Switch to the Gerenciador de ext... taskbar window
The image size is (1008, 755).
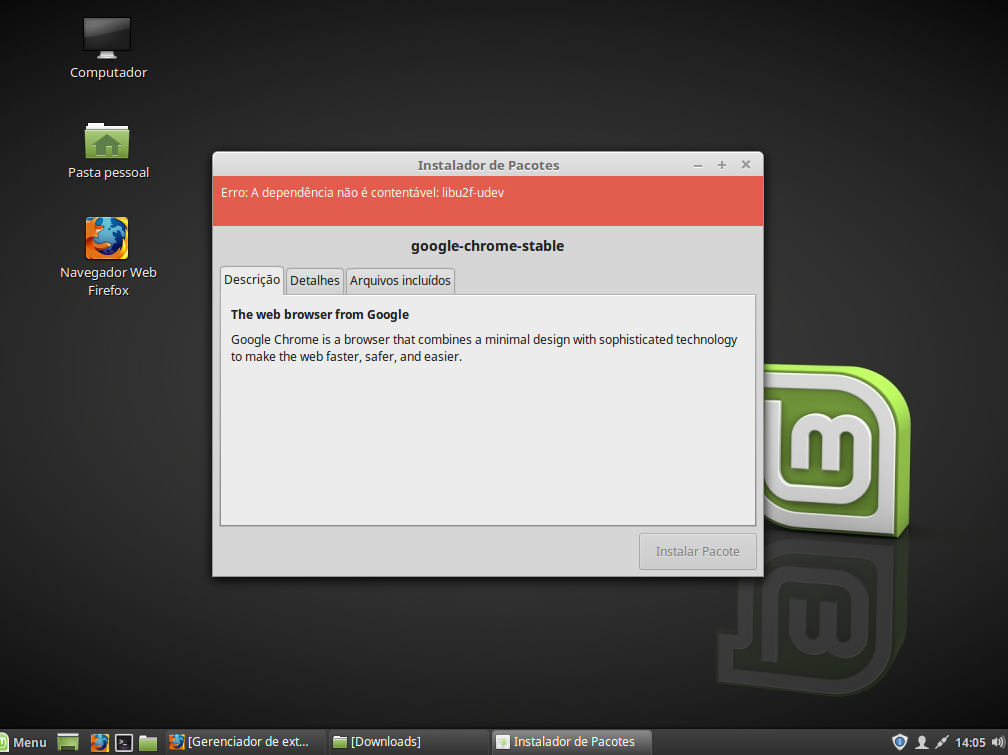pos(245,742)
